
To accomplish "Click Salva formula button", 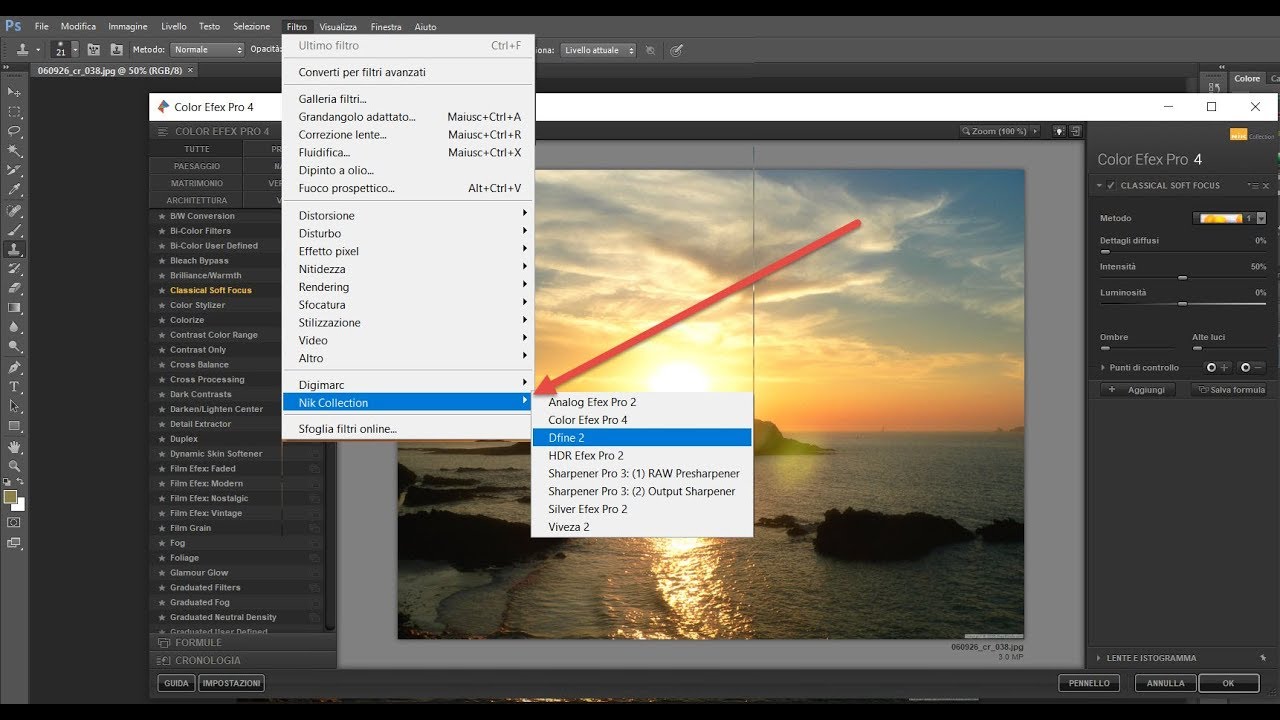I will [1230, 390].
